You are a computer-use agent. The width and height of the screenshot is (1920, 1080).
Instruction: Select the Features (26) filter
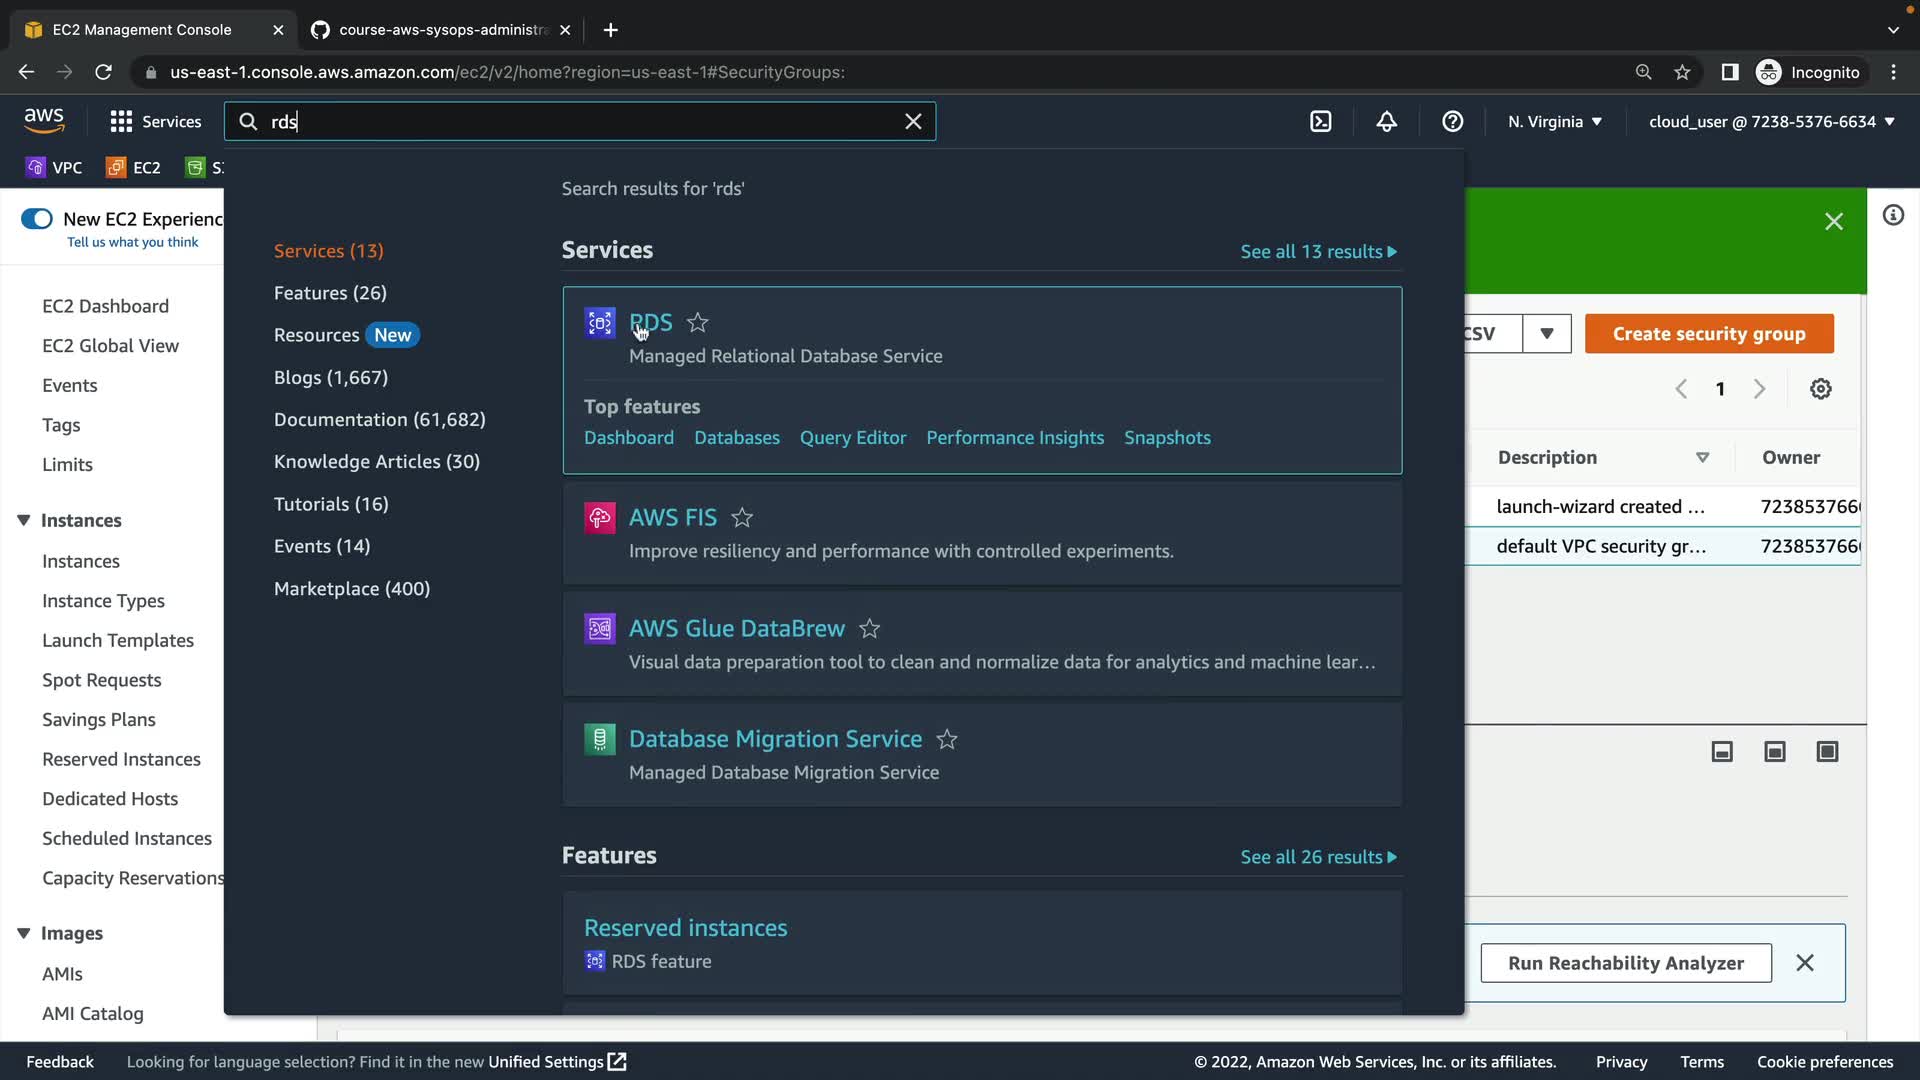coord(330,293)
